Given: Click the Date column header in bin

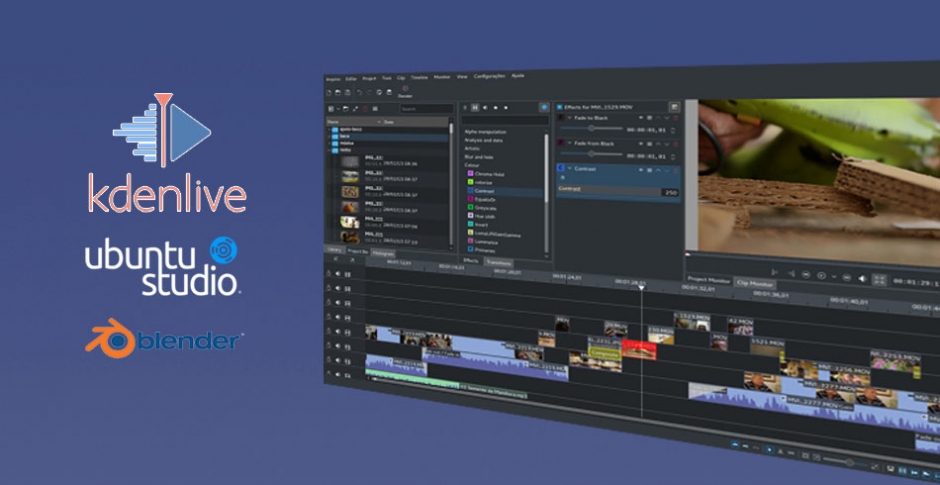Looking at the screenshot, I should coord(415,122).
